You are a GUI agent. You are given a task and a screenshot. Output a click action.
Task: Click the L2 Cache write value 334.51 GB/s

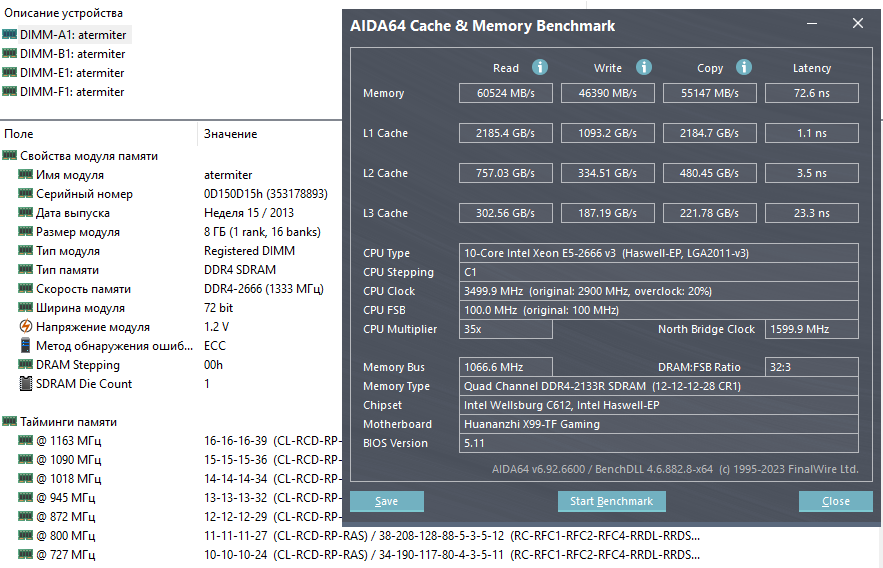(x=608, y=173)
